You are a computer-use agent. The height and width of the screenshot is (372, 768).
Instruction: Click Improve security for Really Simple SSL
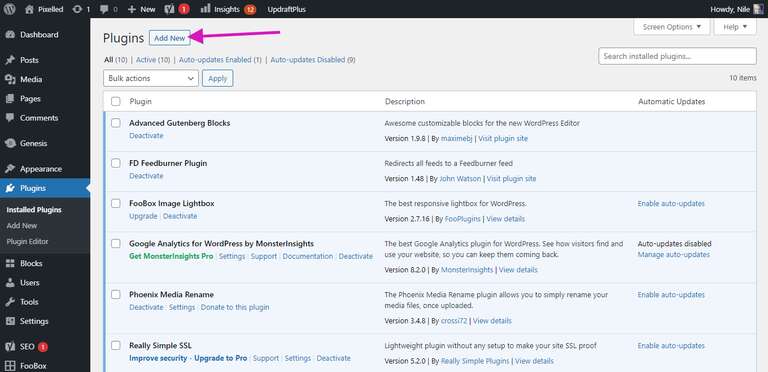(x=158, y=358)
